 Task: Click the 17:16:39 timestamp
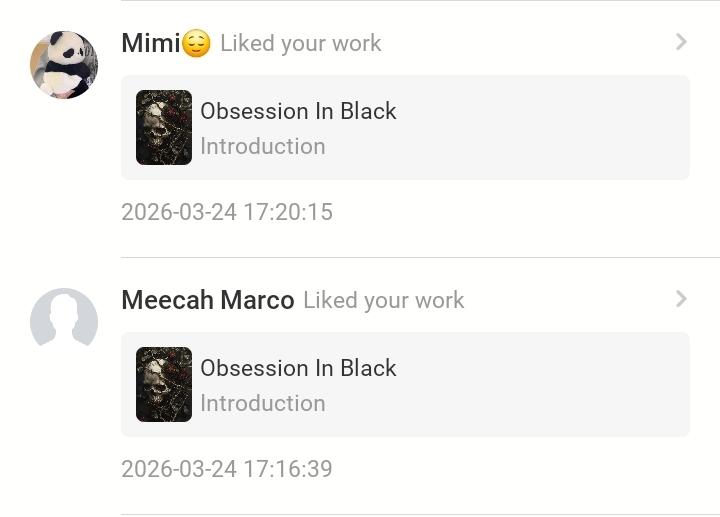pos(226,469)
